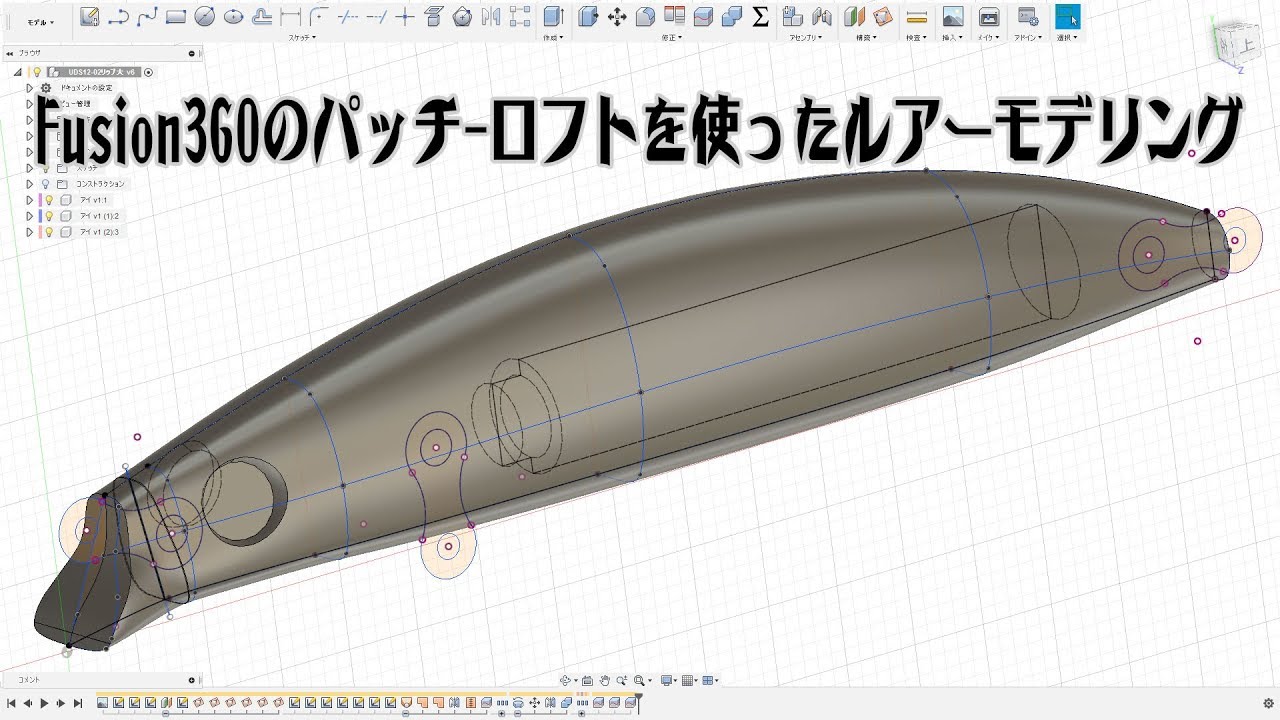This screenshot has height=720, width=1280.
Task: Jump to timeline beginning
Action: [11, 704]
